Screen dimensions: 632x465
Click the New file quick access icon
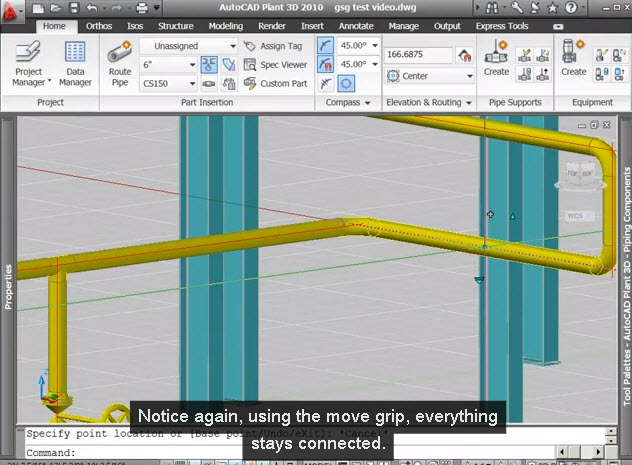pyautogui.click(x=38, y=8)
